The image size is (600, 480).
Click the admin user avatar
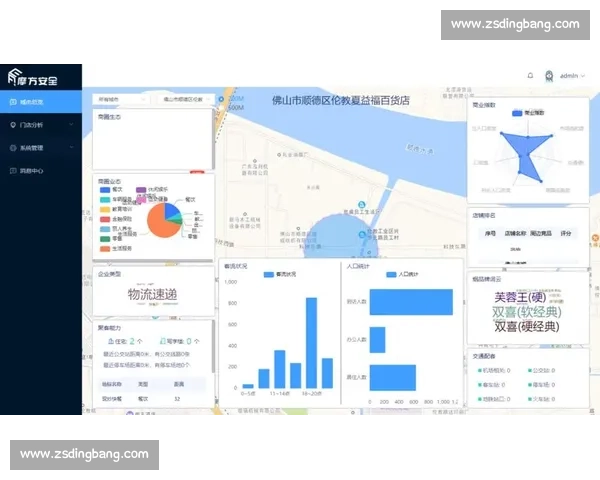point(549,76)
